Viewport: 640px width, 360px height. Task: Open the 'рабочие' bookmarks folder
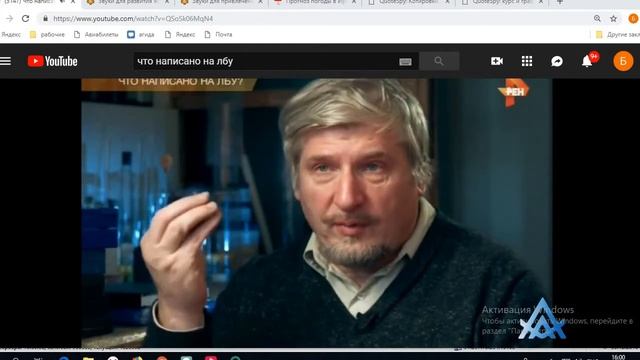[x=47, y=35]
